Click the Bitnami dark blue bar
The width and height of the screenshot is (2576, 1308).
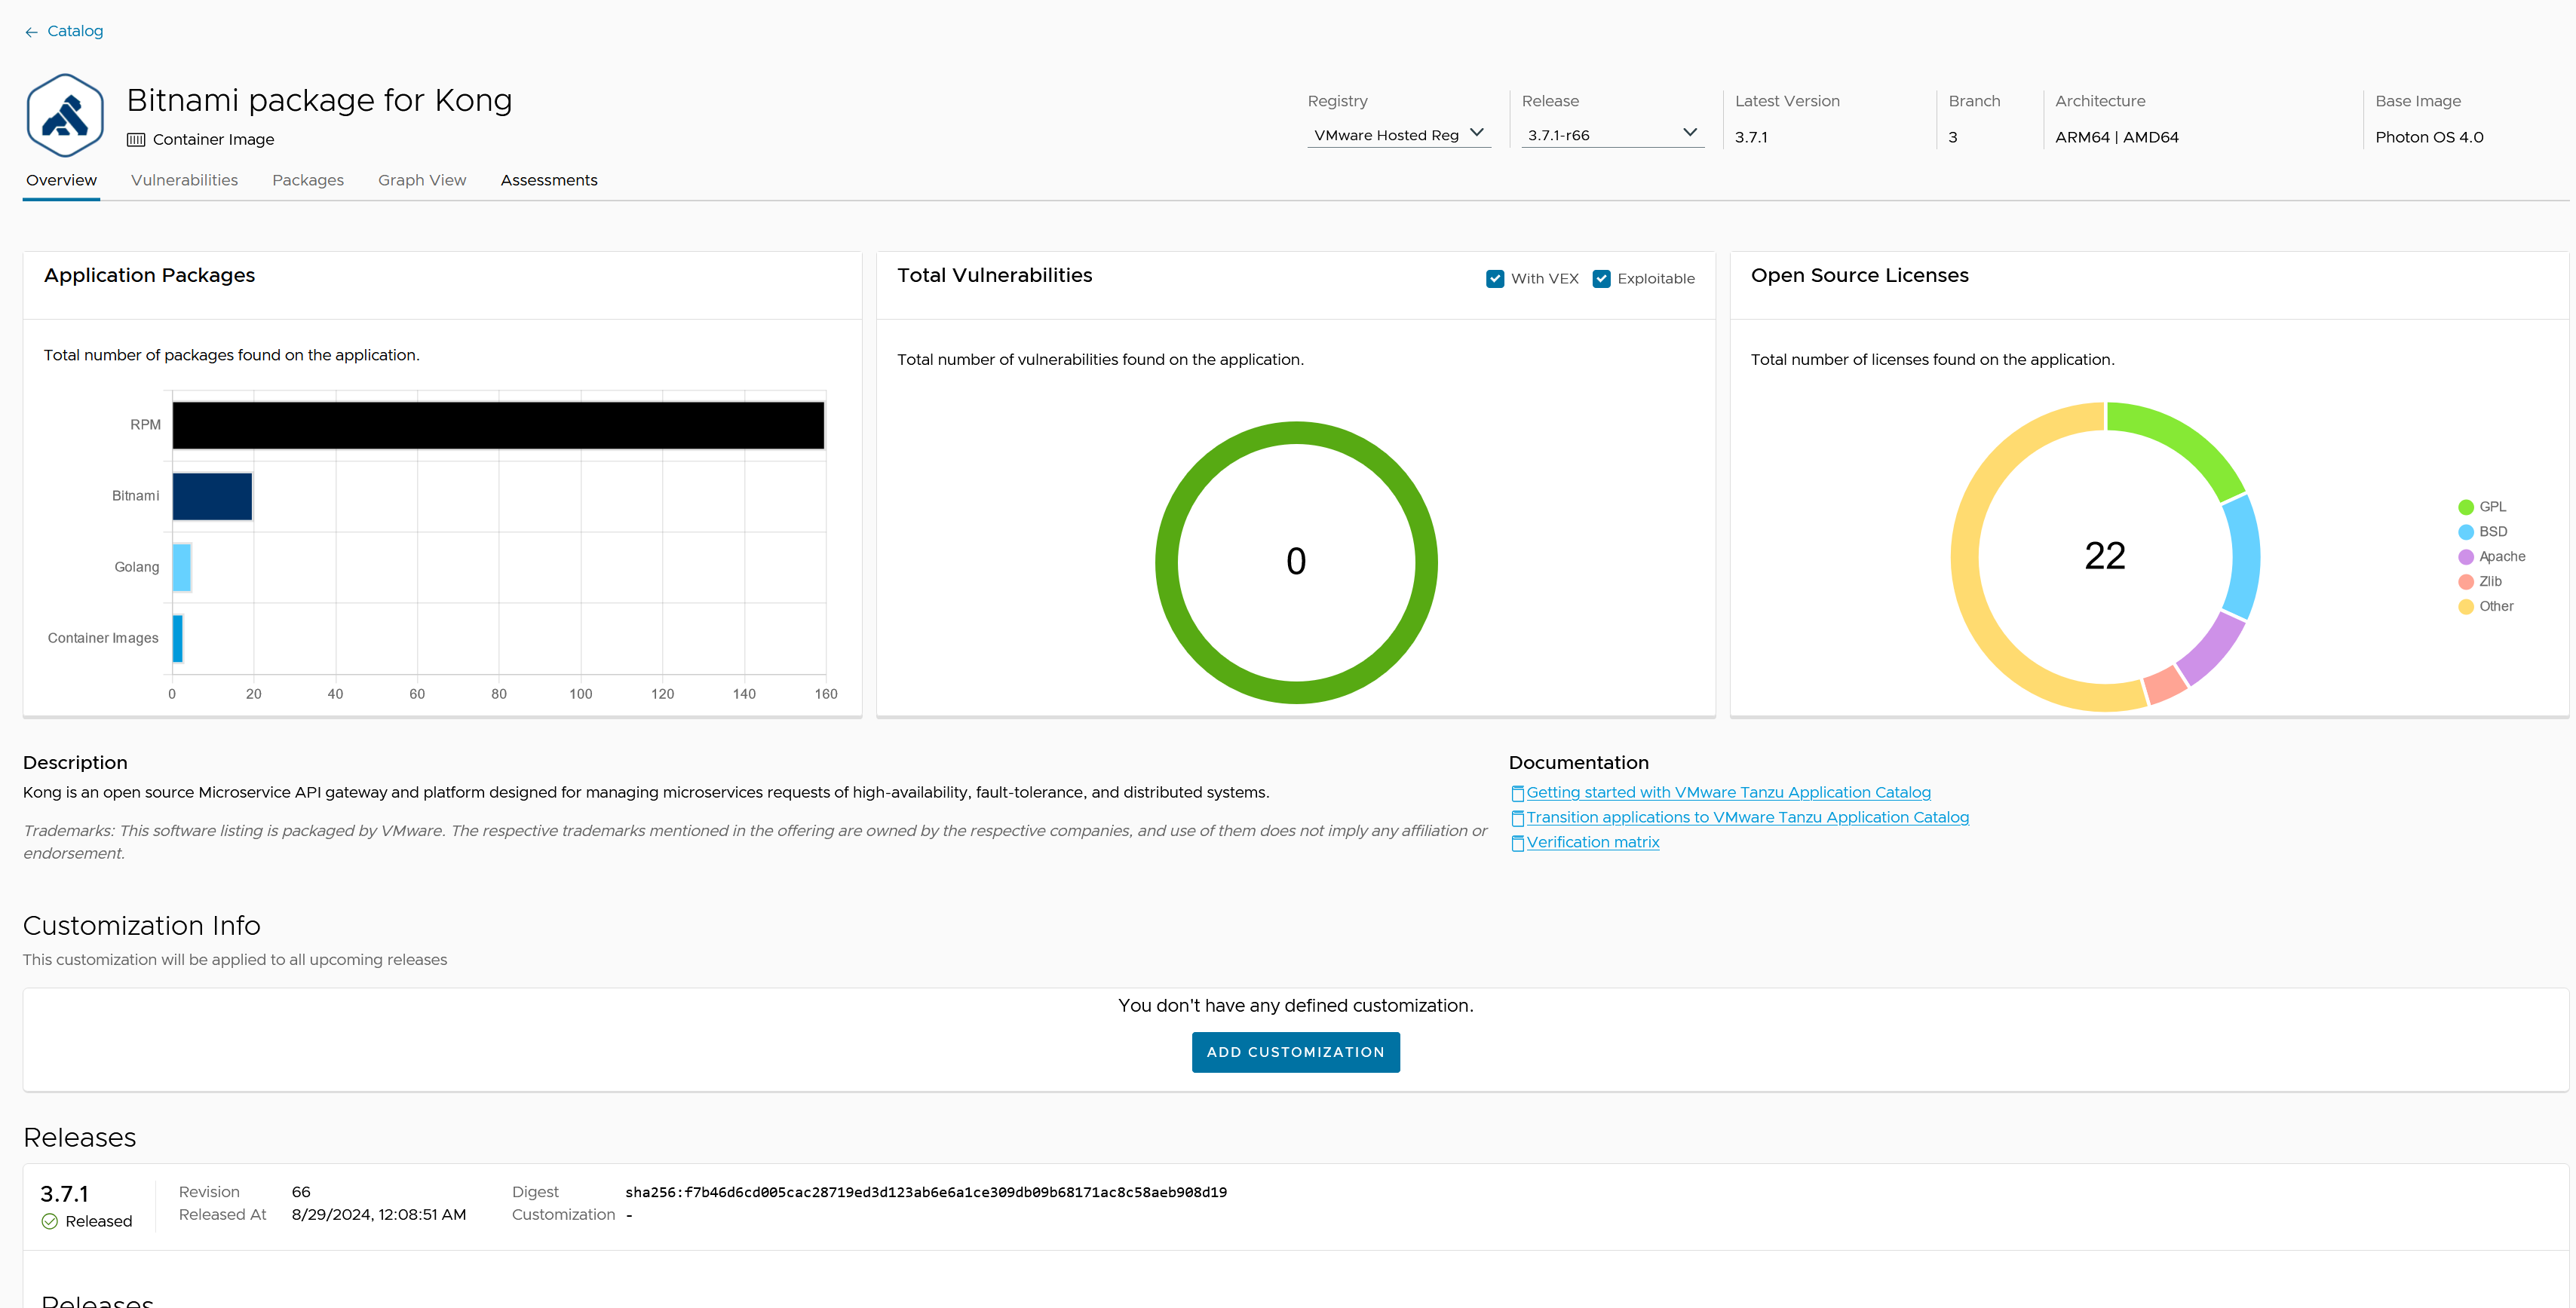tap(212, 496)
